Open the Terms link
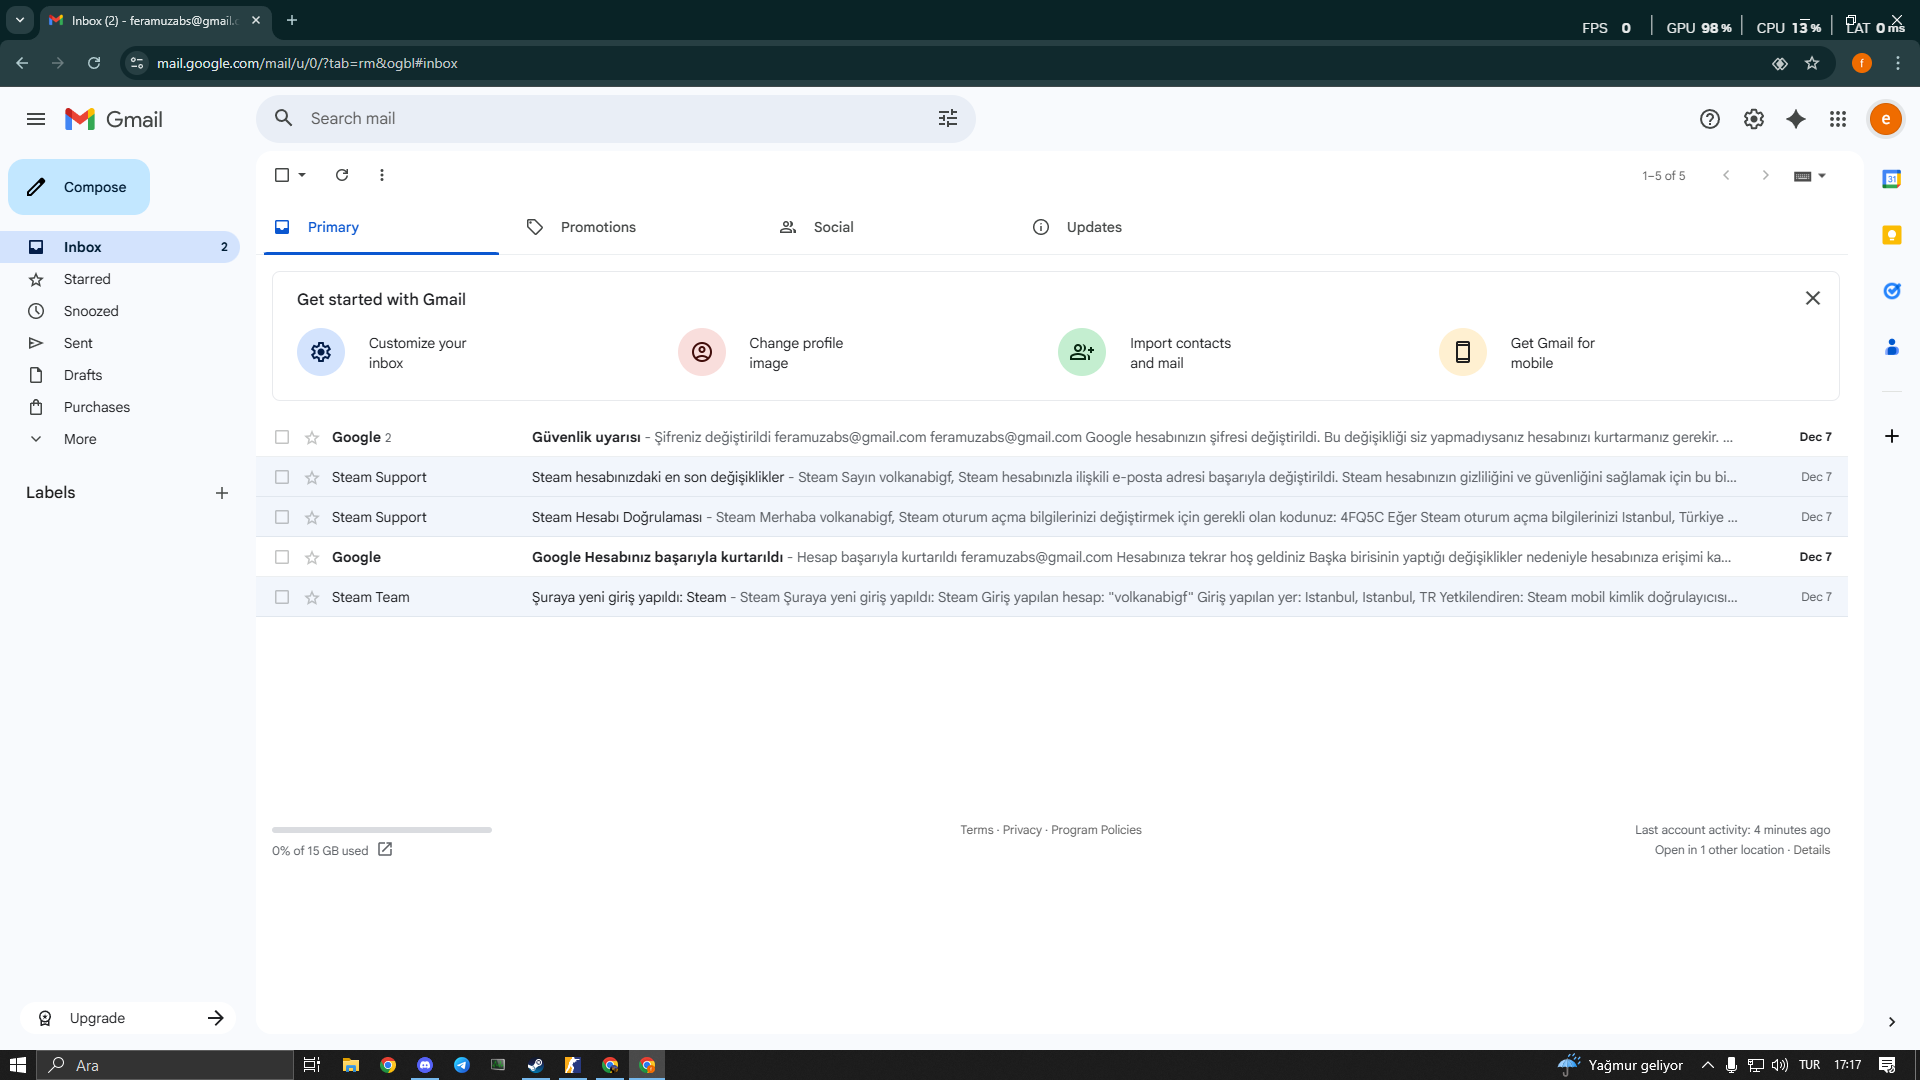Image resolution: width=1920 pixels, height=1080 pixels. (x=977, y=830)
